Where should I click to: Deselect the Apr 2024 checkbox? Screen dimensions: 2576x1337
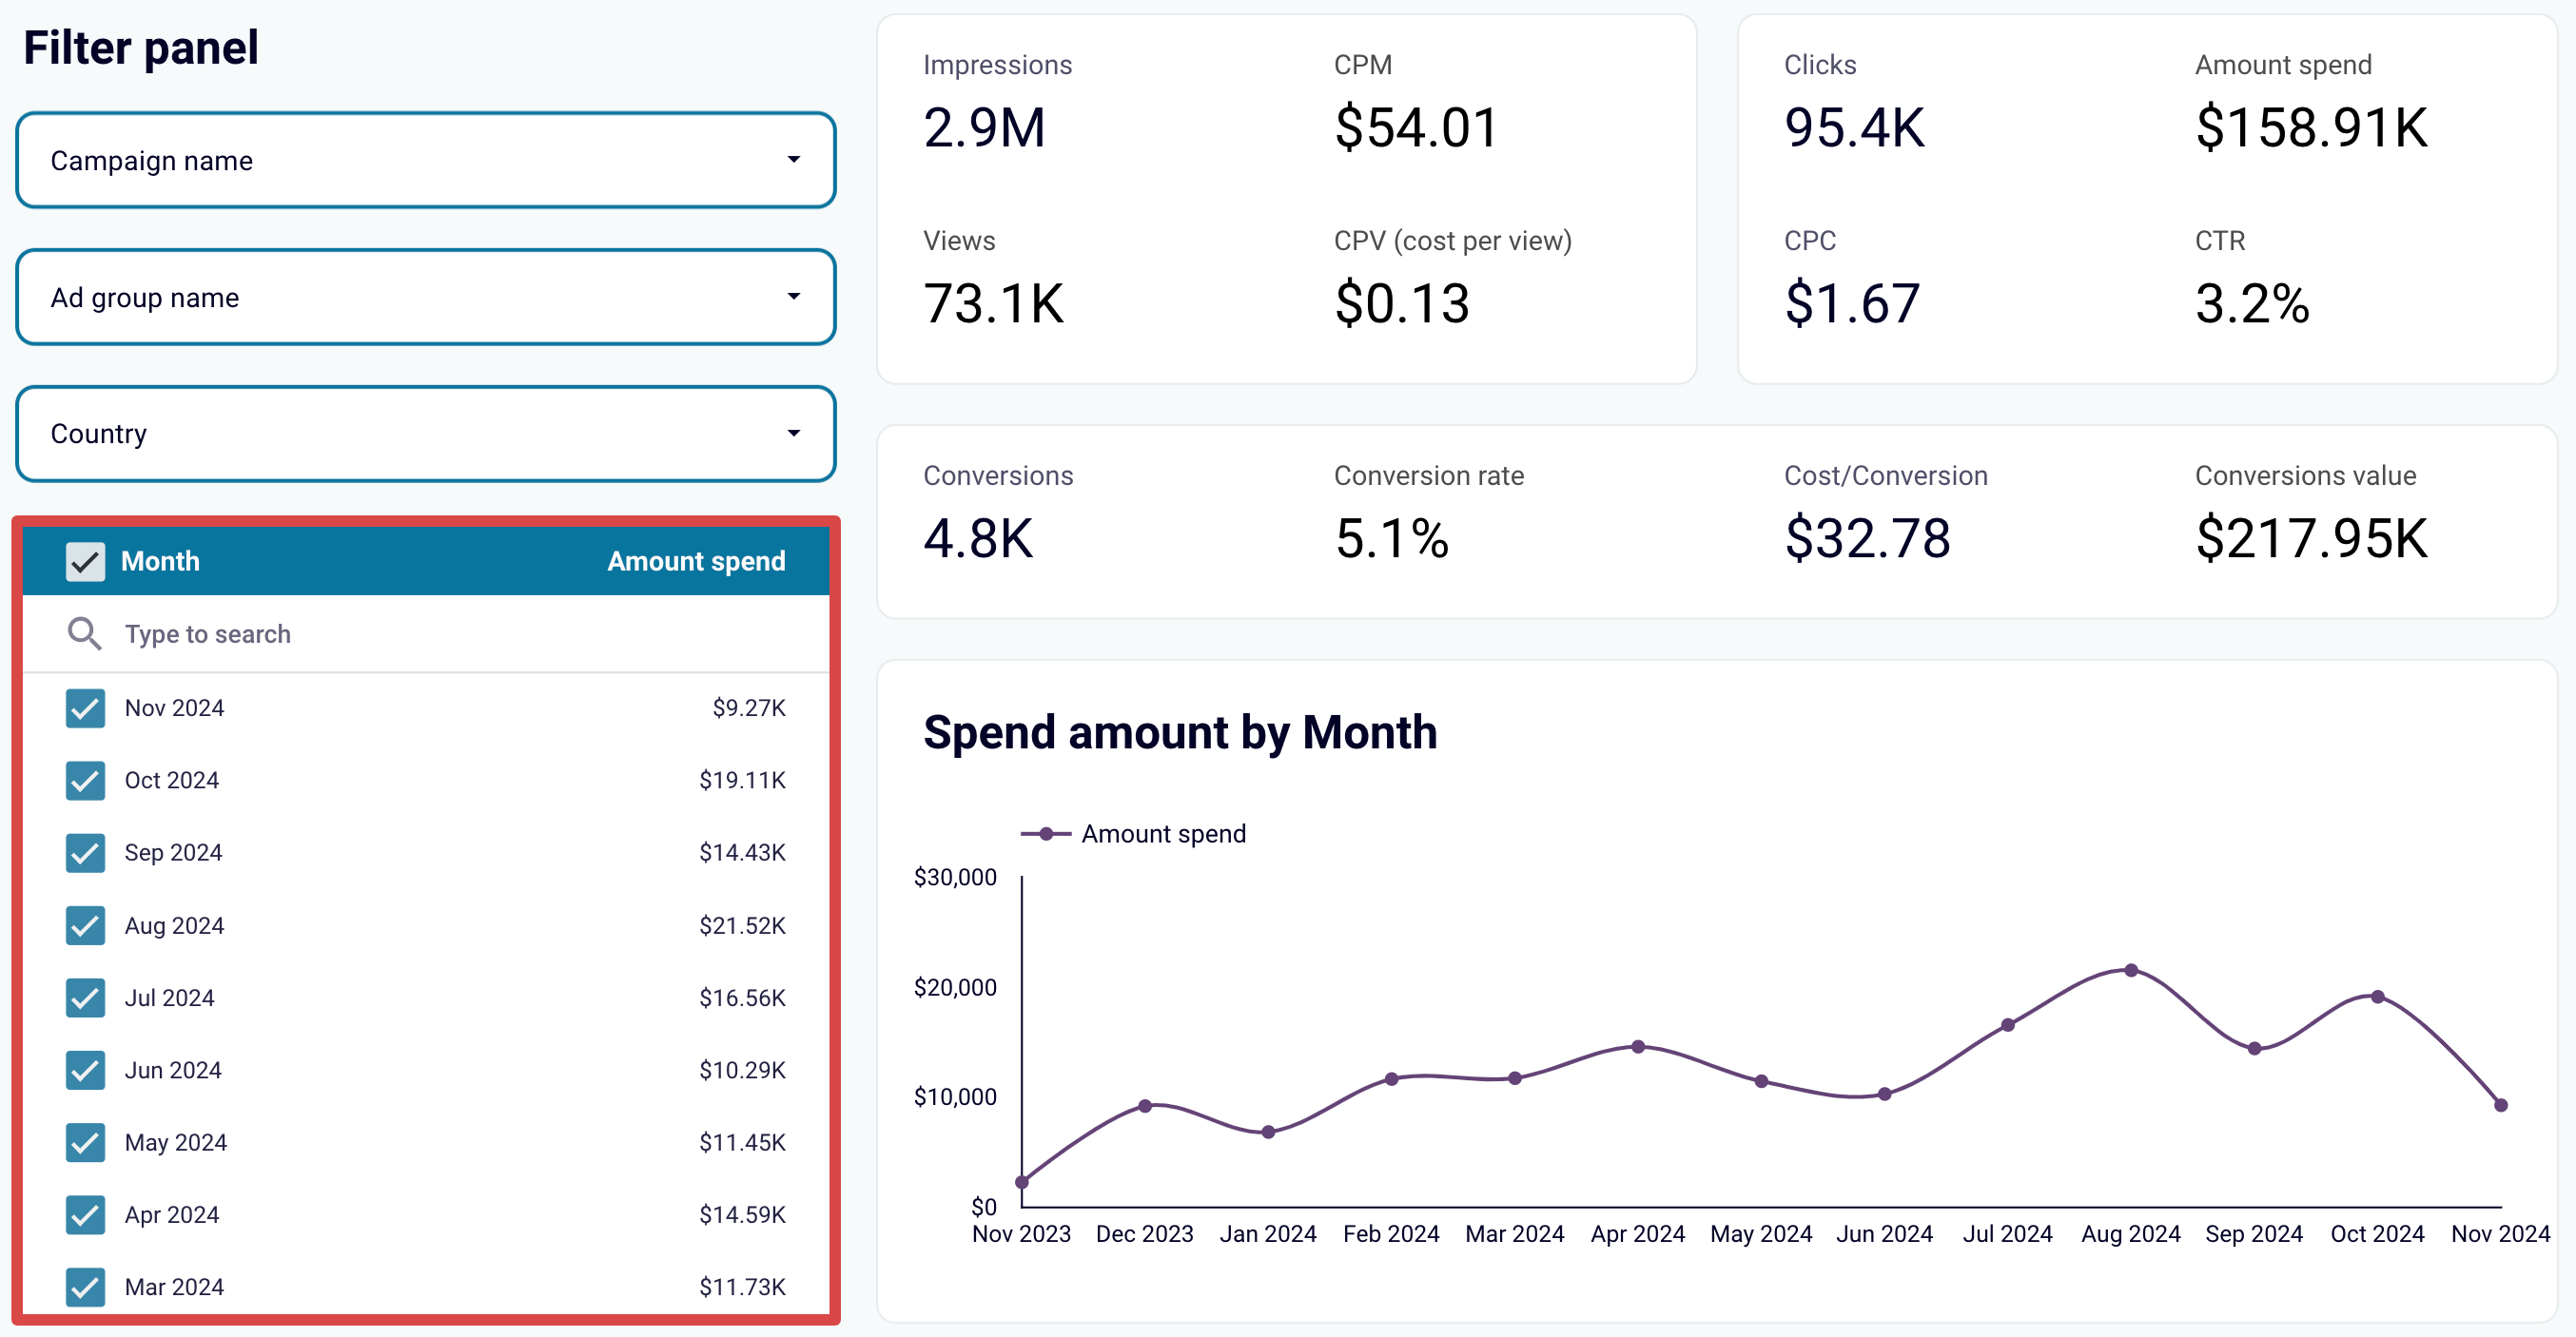pos(85,1215)
